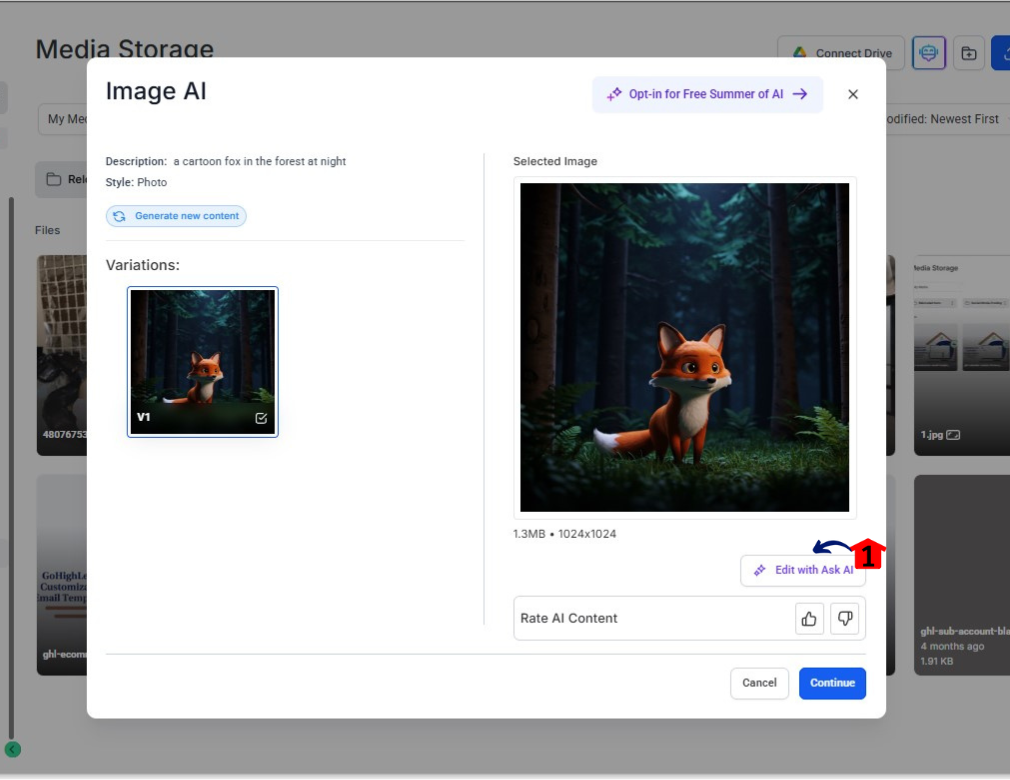Open the Modified: Newest First sort dropdown

(x=938, y=119)
